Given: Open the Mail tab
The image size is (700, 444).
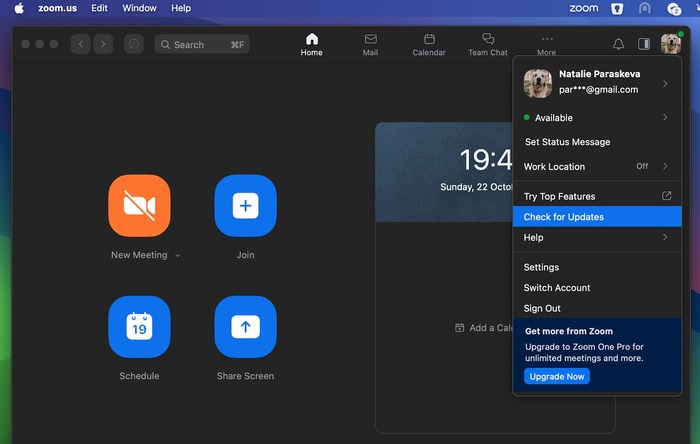Looking at the screenshot, I should click(x=370, y=45).
